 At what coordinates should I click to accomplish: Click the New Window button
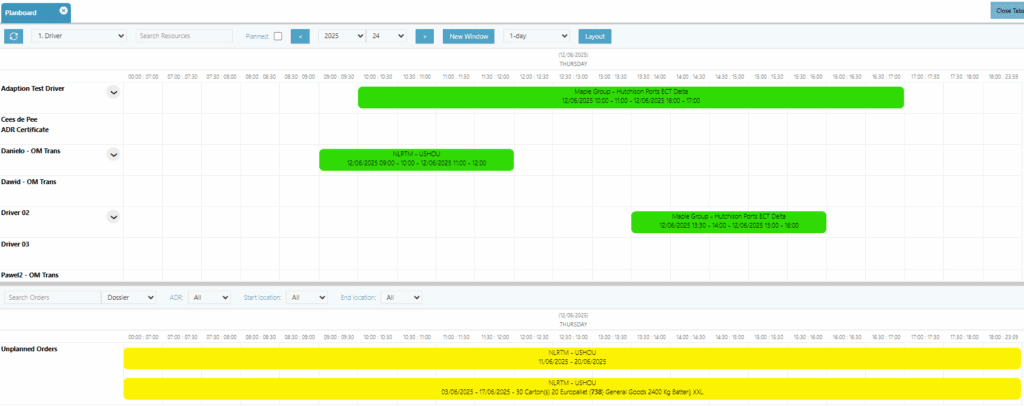click(x=468, y=36)
